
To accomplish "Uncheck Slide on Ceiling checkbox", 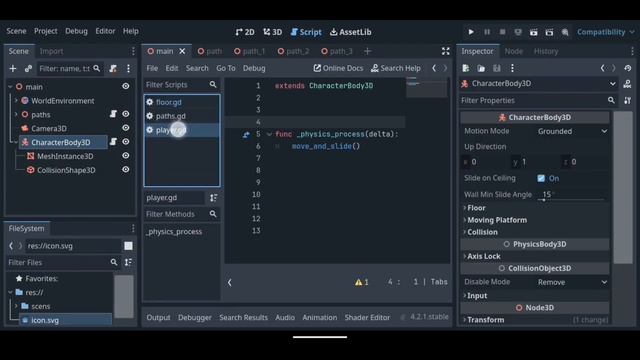I will pyautogui.click(x=541, y=178).
